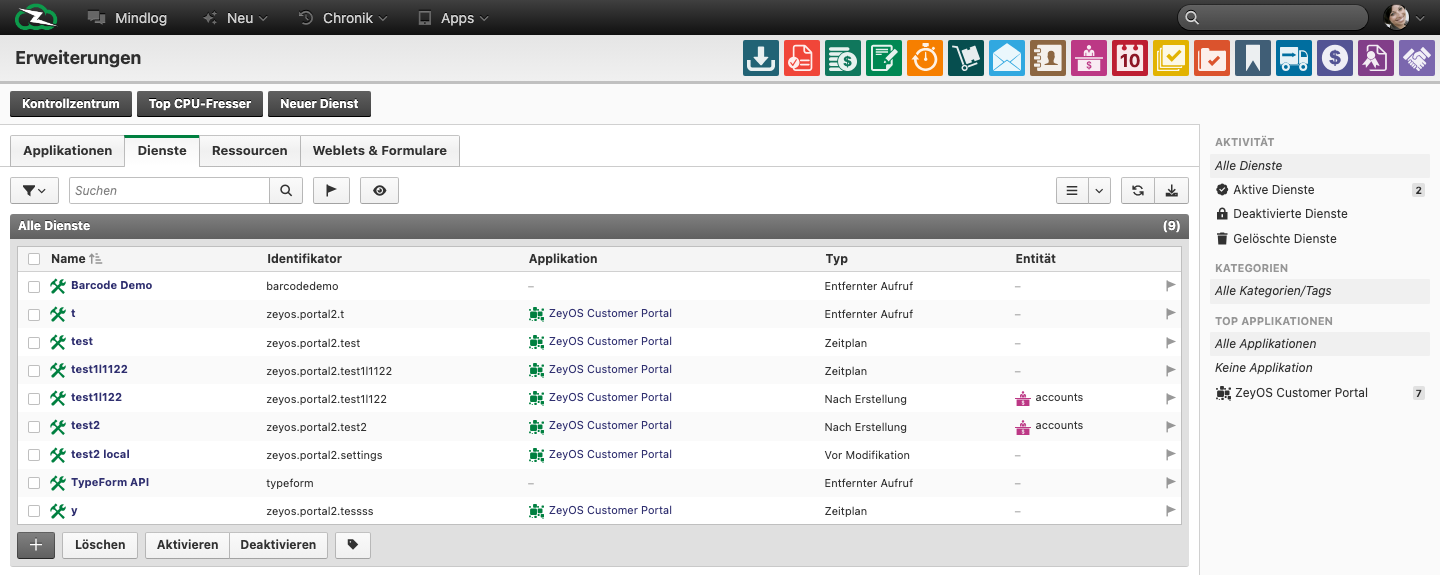Screen dimensions: 1440x575
Task: Click the global search field in top bar
Action: [x=1272, y=17]
